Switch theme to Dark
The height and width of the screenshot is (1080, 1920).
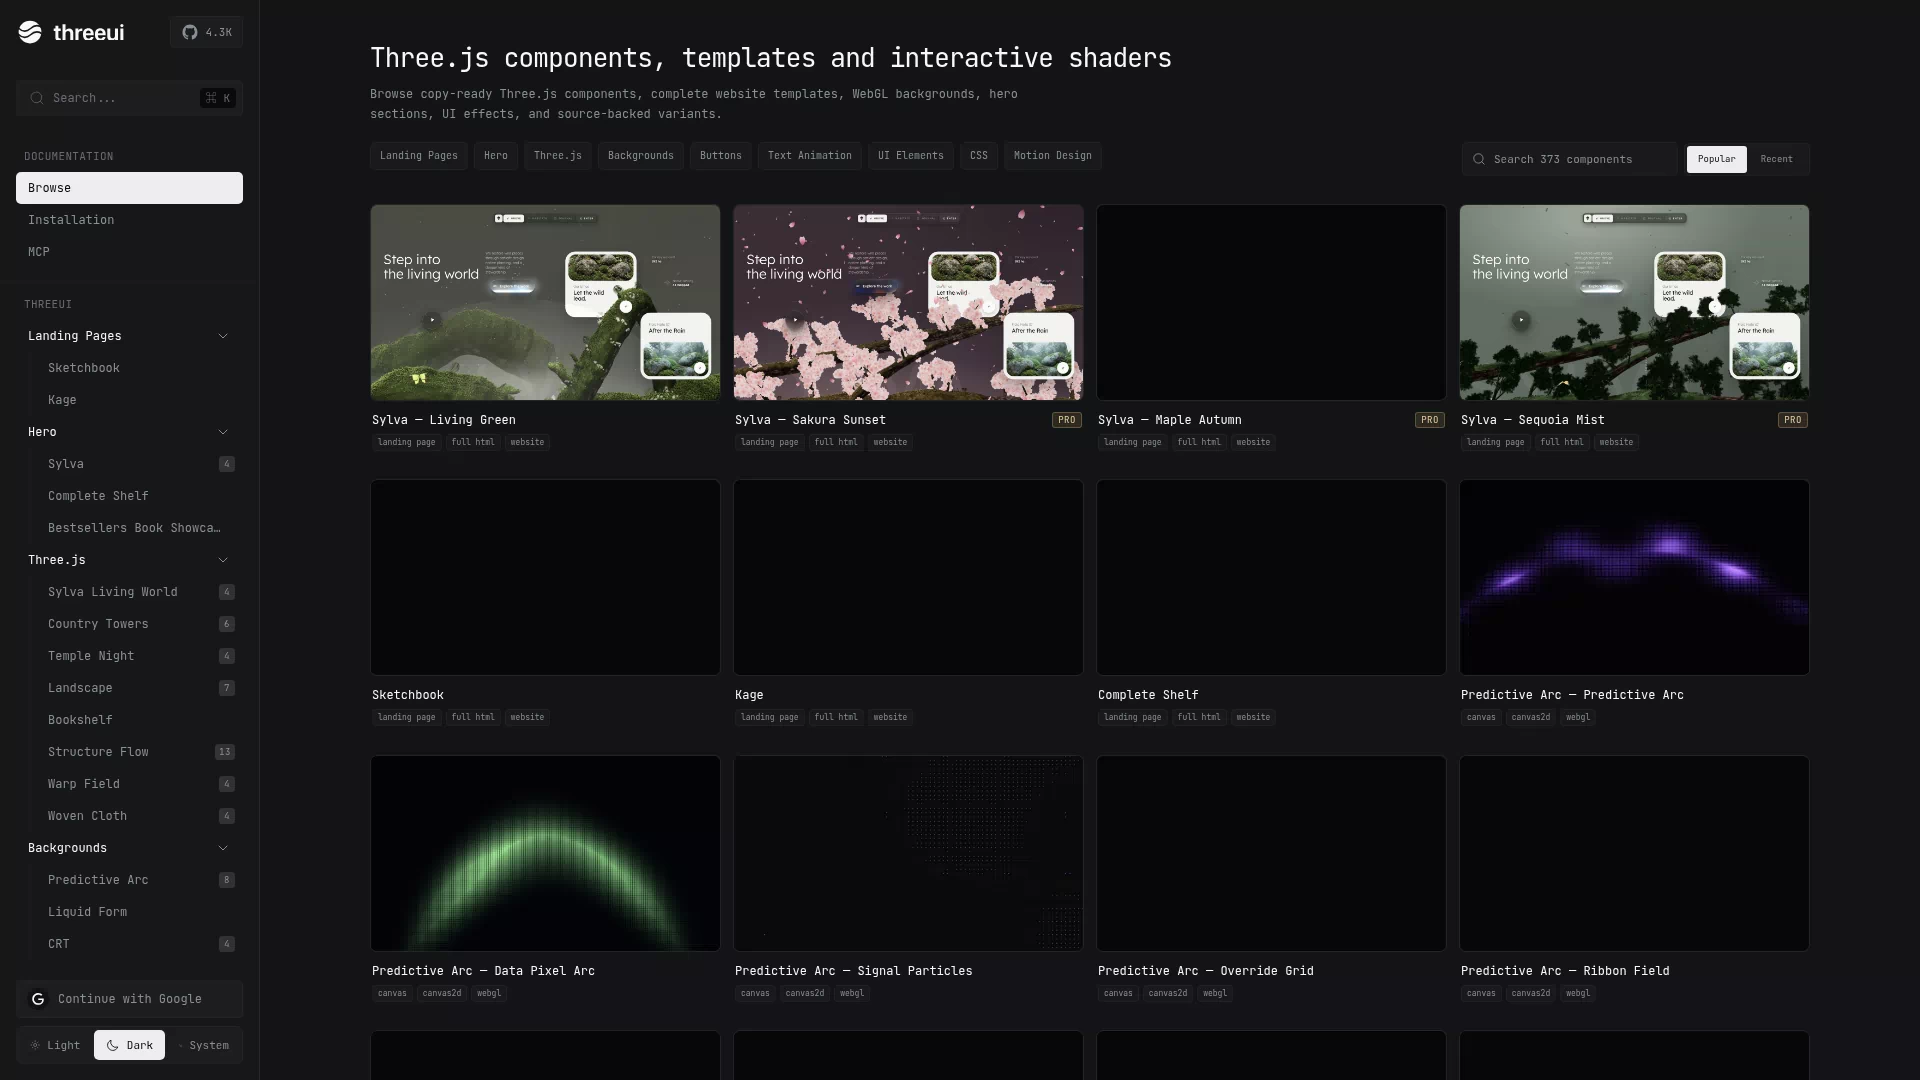coord(129,1045)
